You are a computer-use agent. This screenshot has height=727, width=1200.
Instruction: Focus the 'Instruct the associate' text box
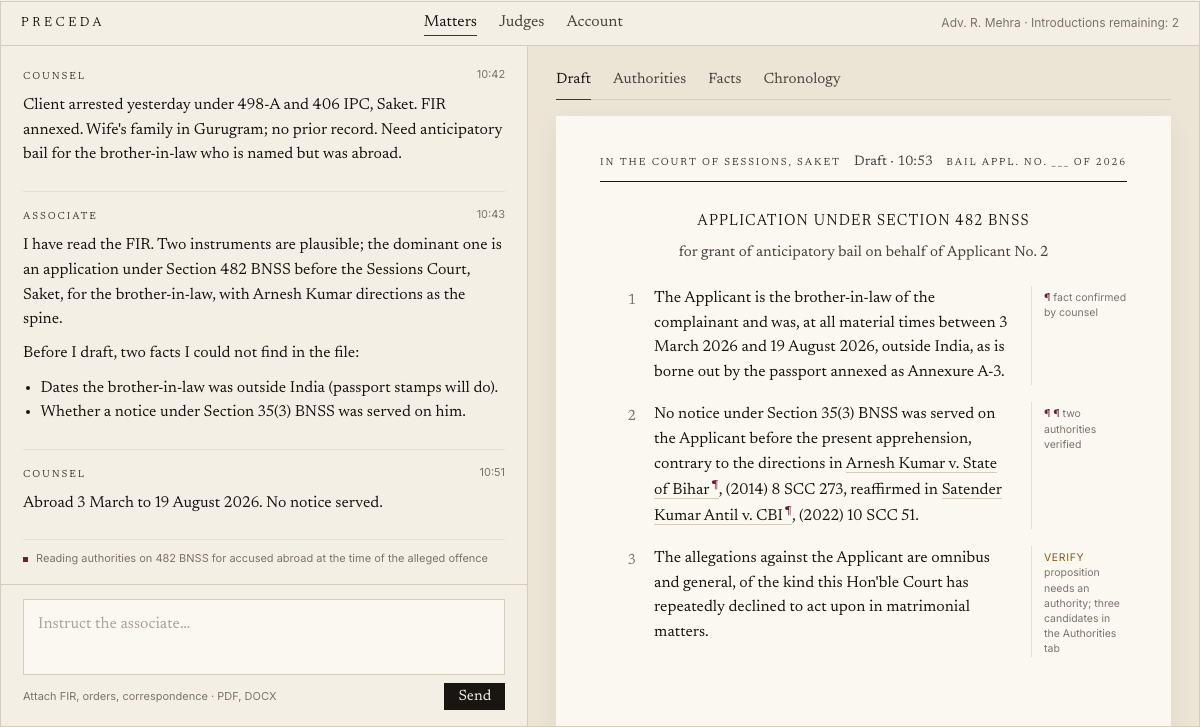coord(264,637)
